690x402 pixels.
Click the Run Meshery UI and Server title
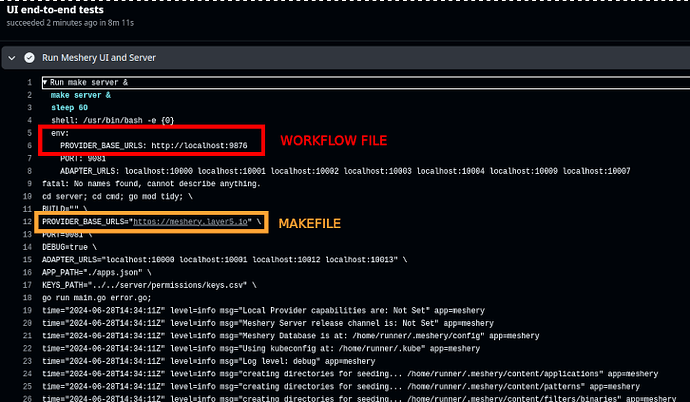coord(99,58)
